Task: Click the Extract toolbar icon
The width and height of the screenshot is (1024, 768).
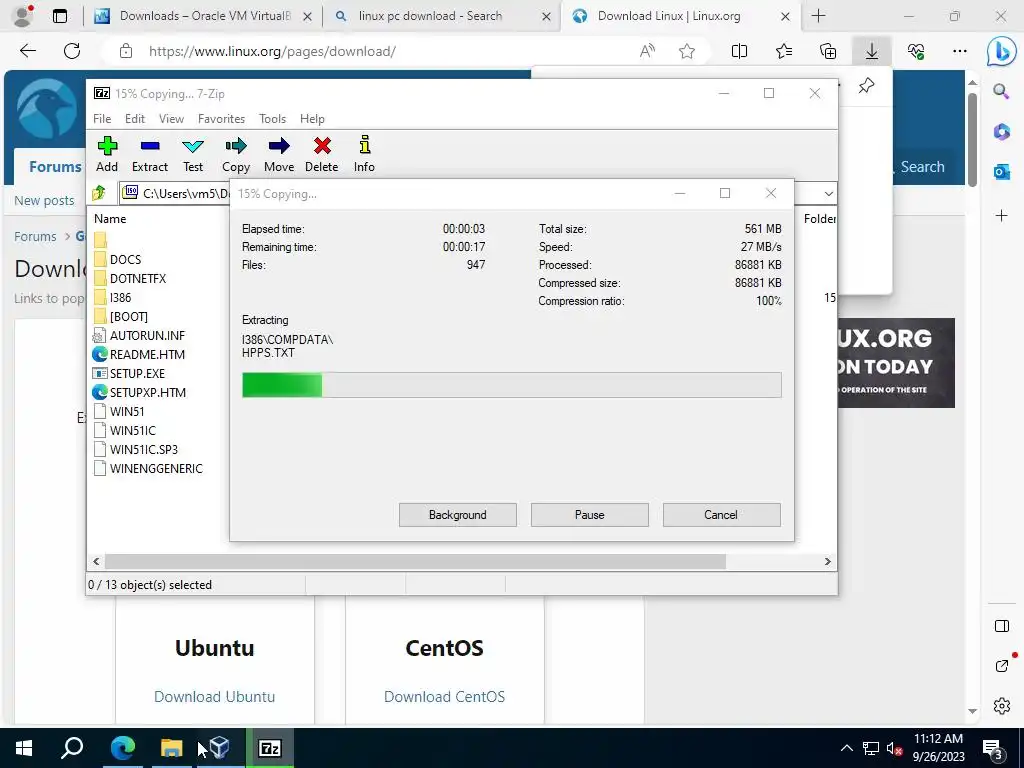Action: point(150,154)
